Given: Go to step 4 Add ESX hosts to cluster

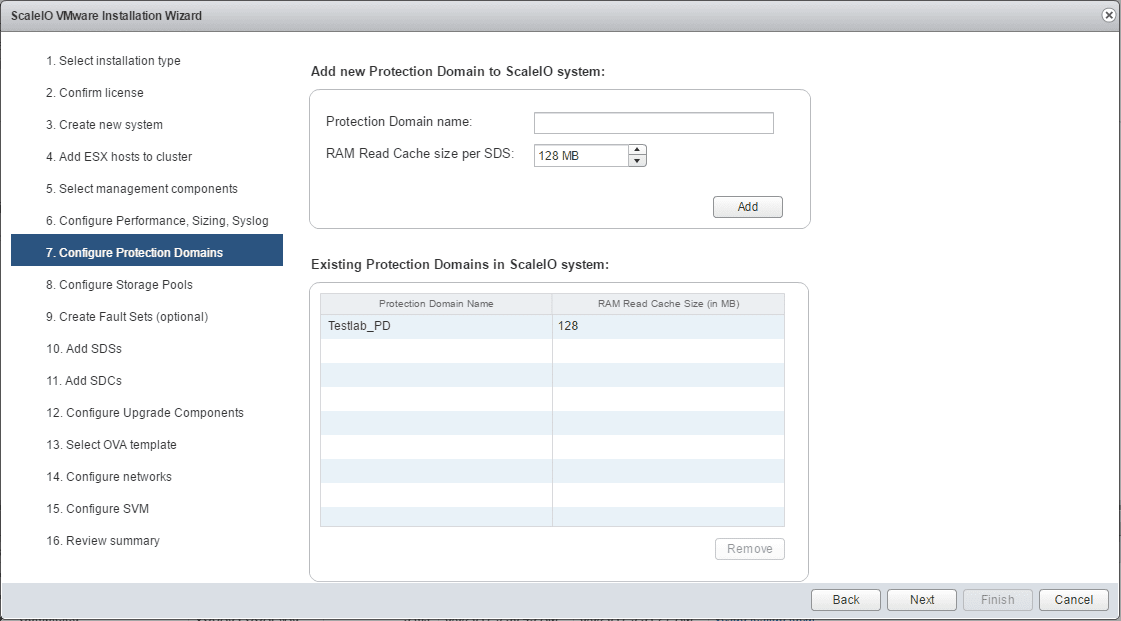Looking at the screenshot, I should (119, 157).
